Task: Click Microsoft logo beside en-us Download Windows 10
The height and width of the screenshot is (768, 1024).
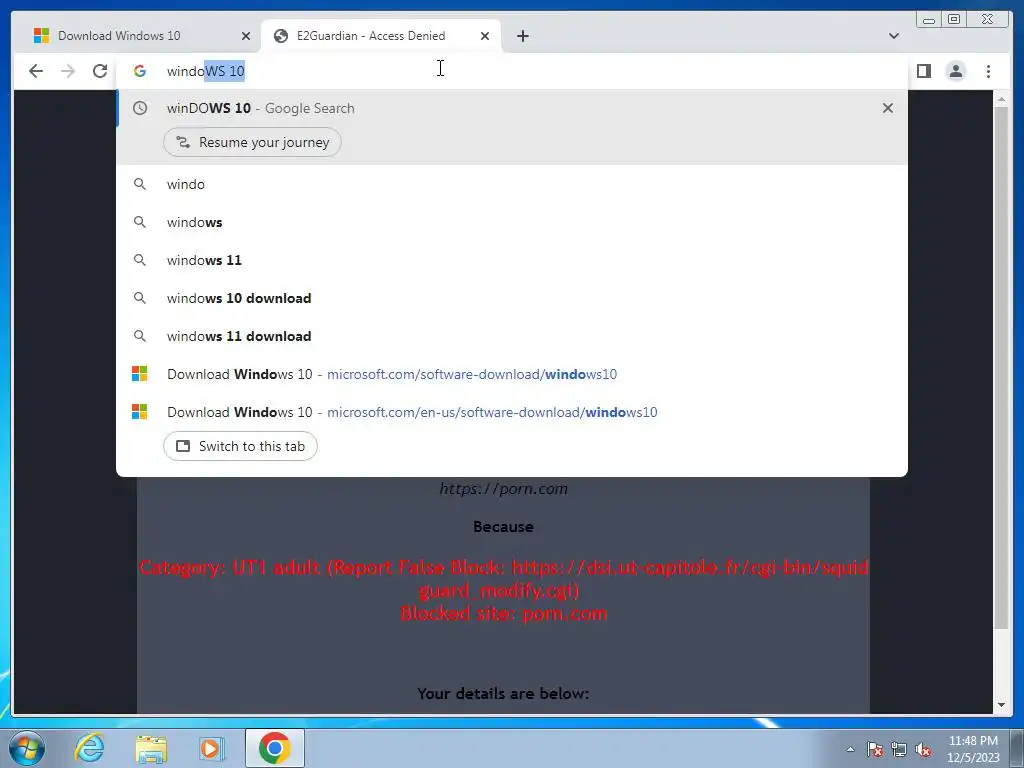Action: (140, 411)
